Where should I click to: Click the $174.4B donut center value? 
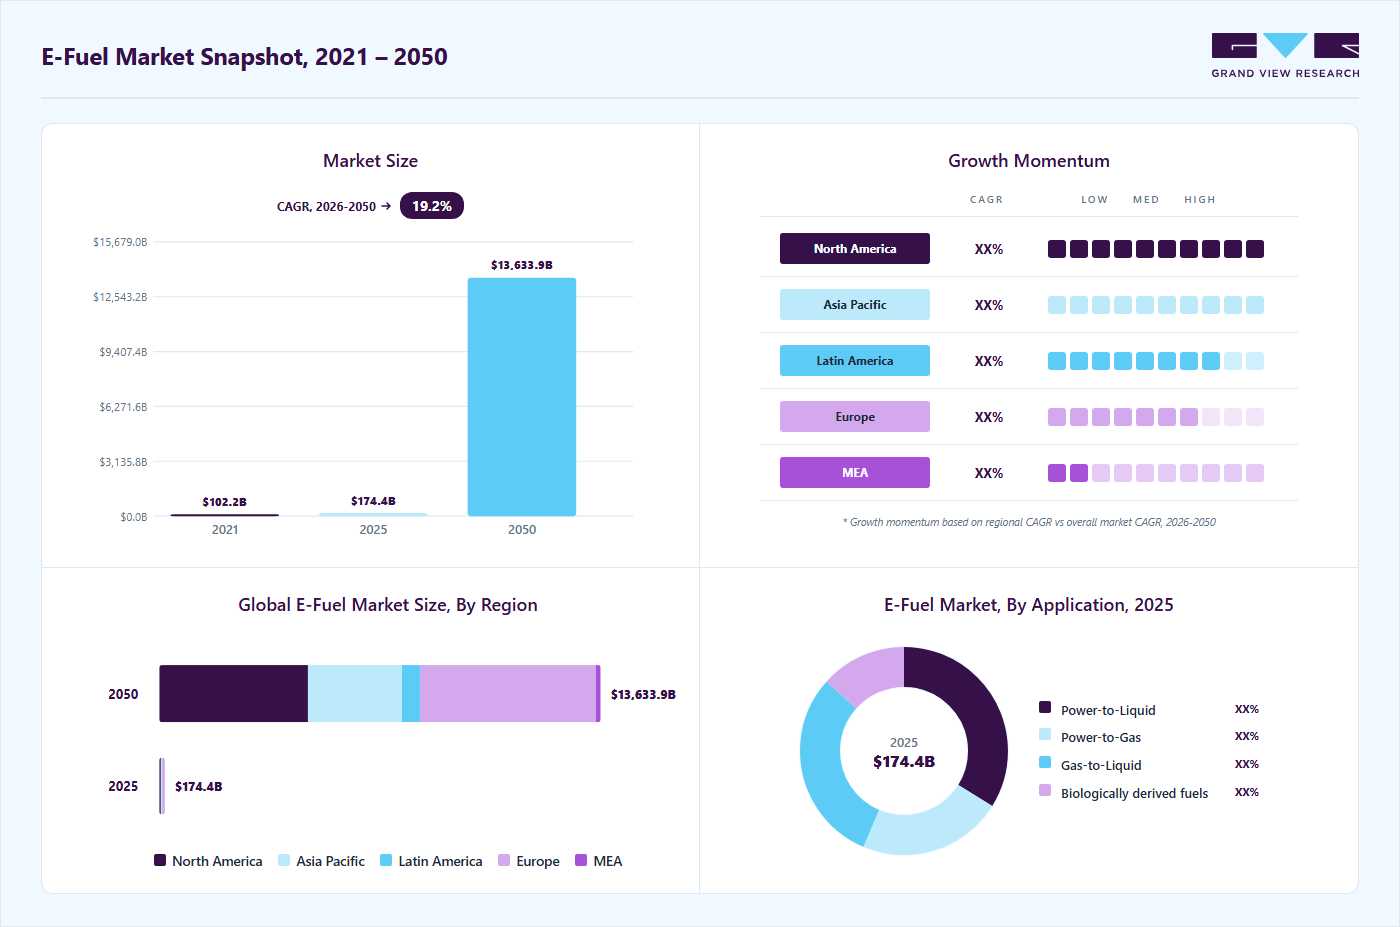click(904, 762)
